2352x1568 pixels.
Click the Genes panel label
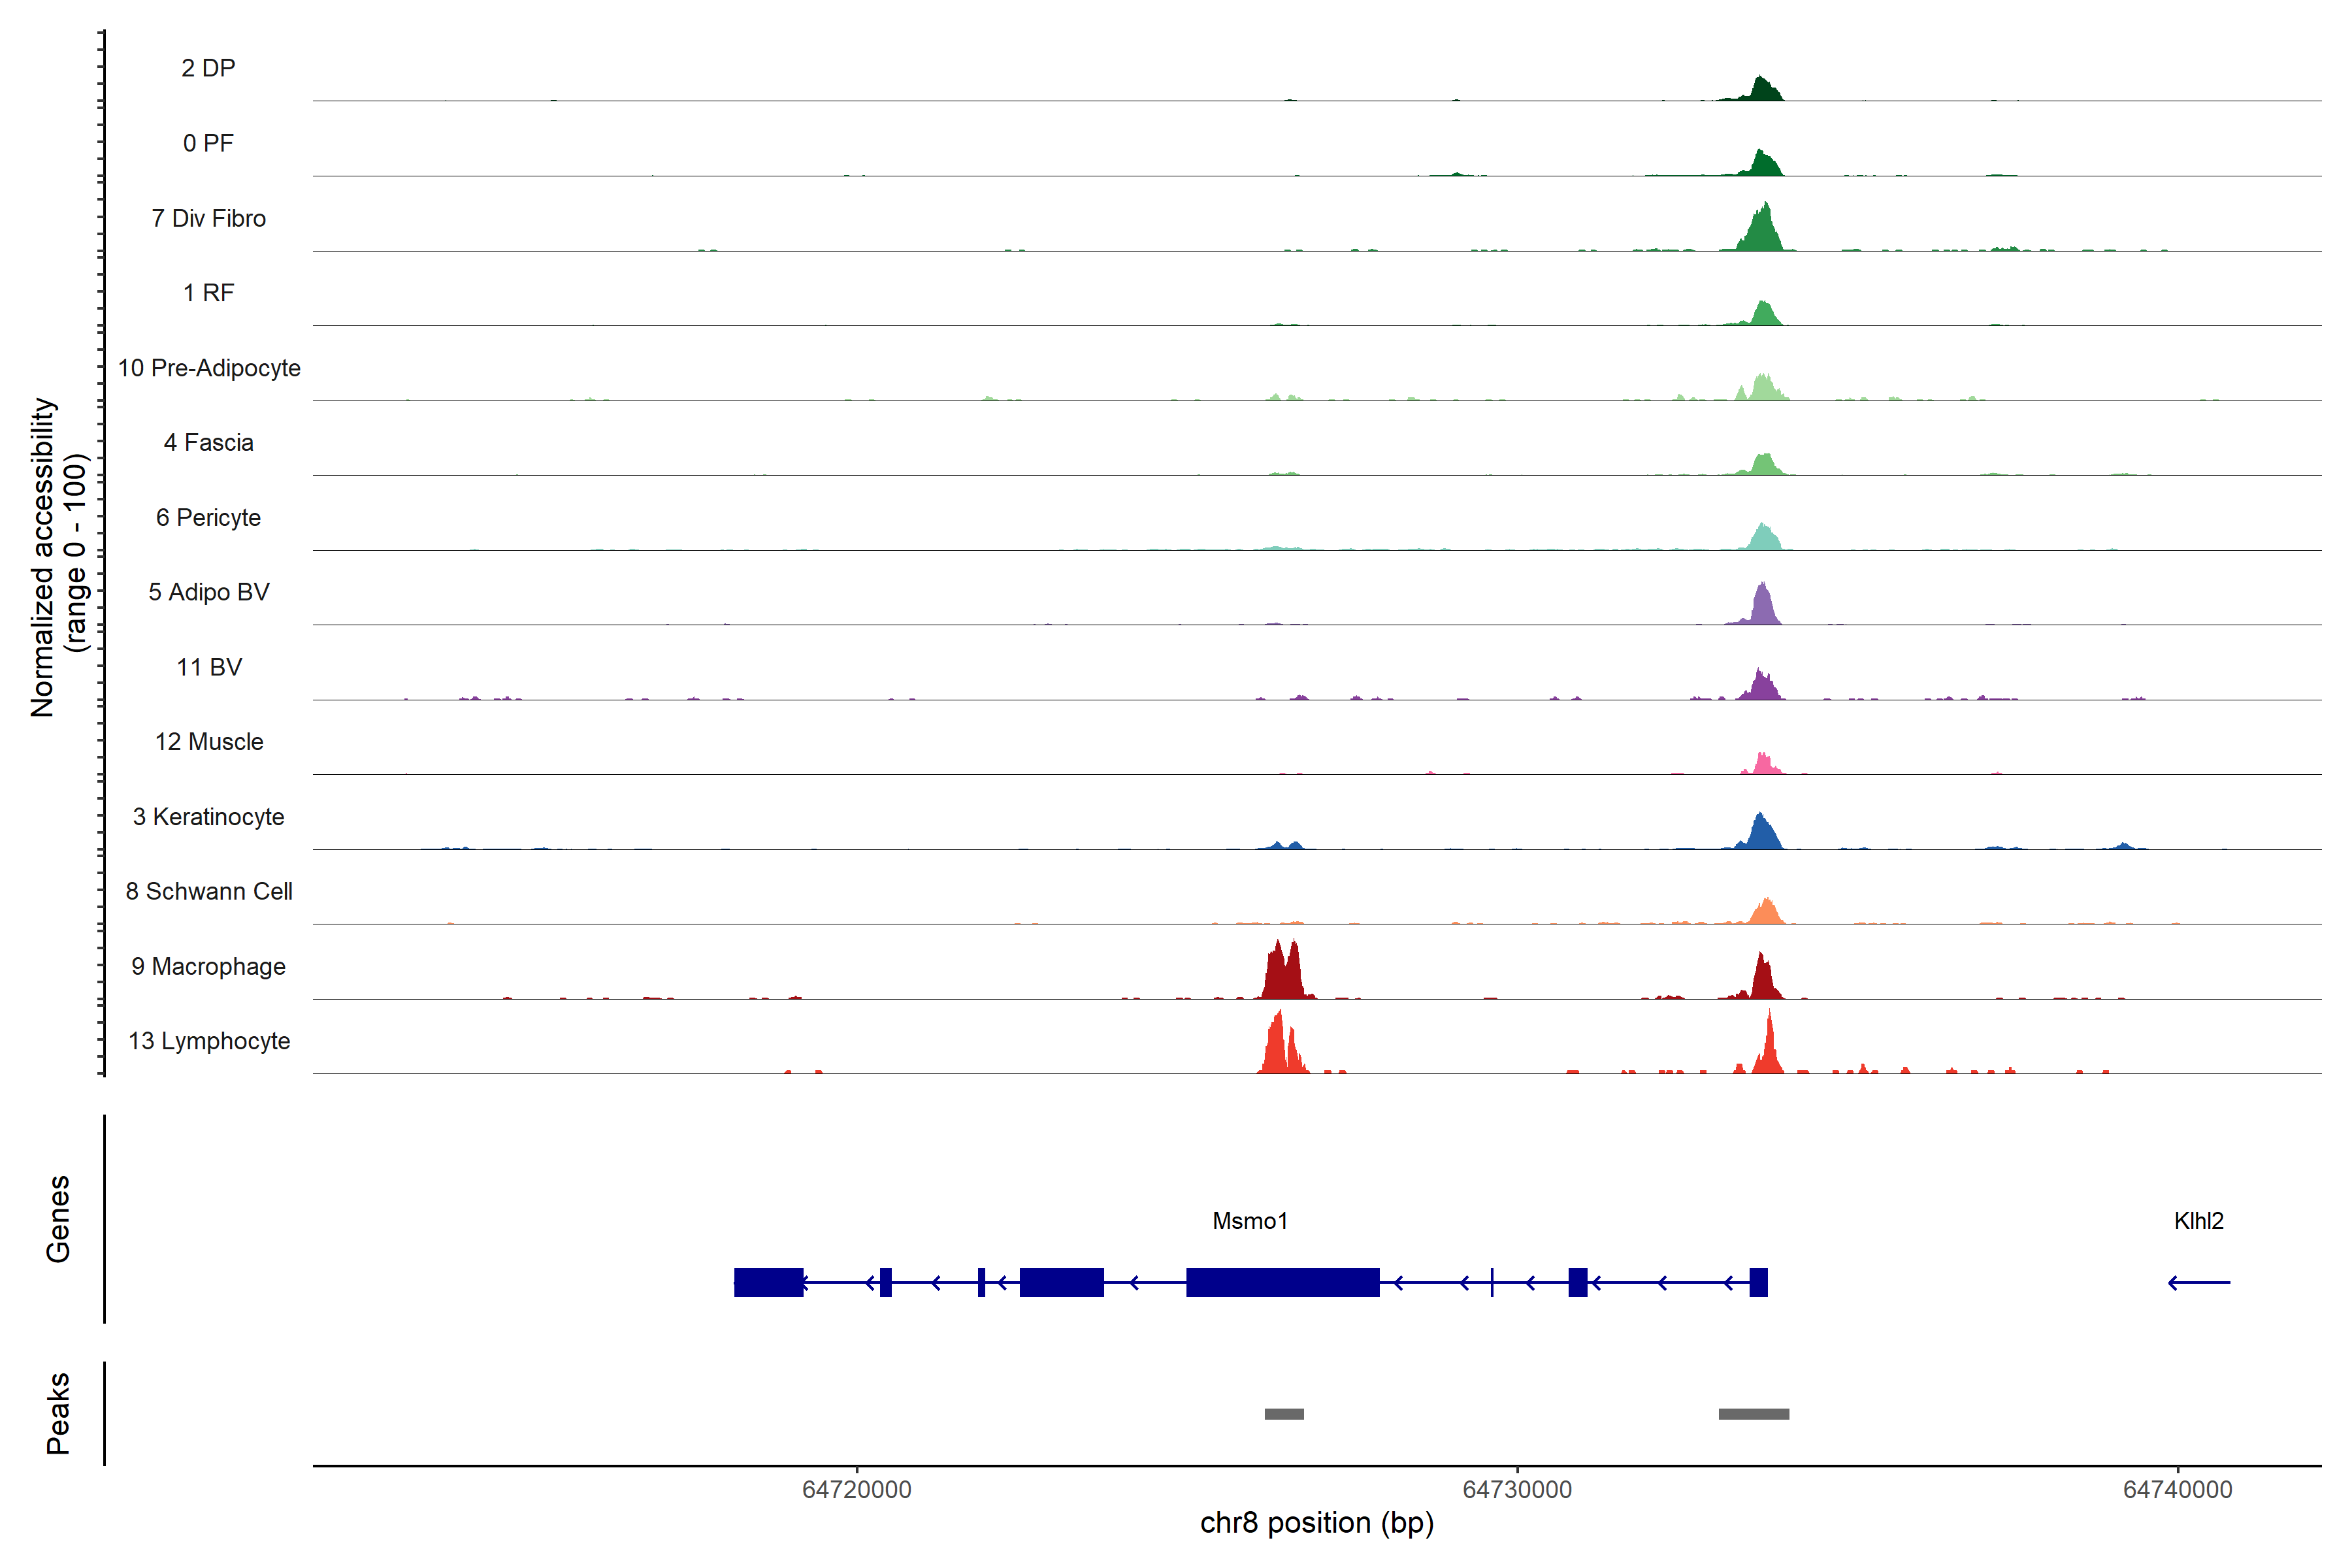pyautogui.click(x=58, y=1219)
